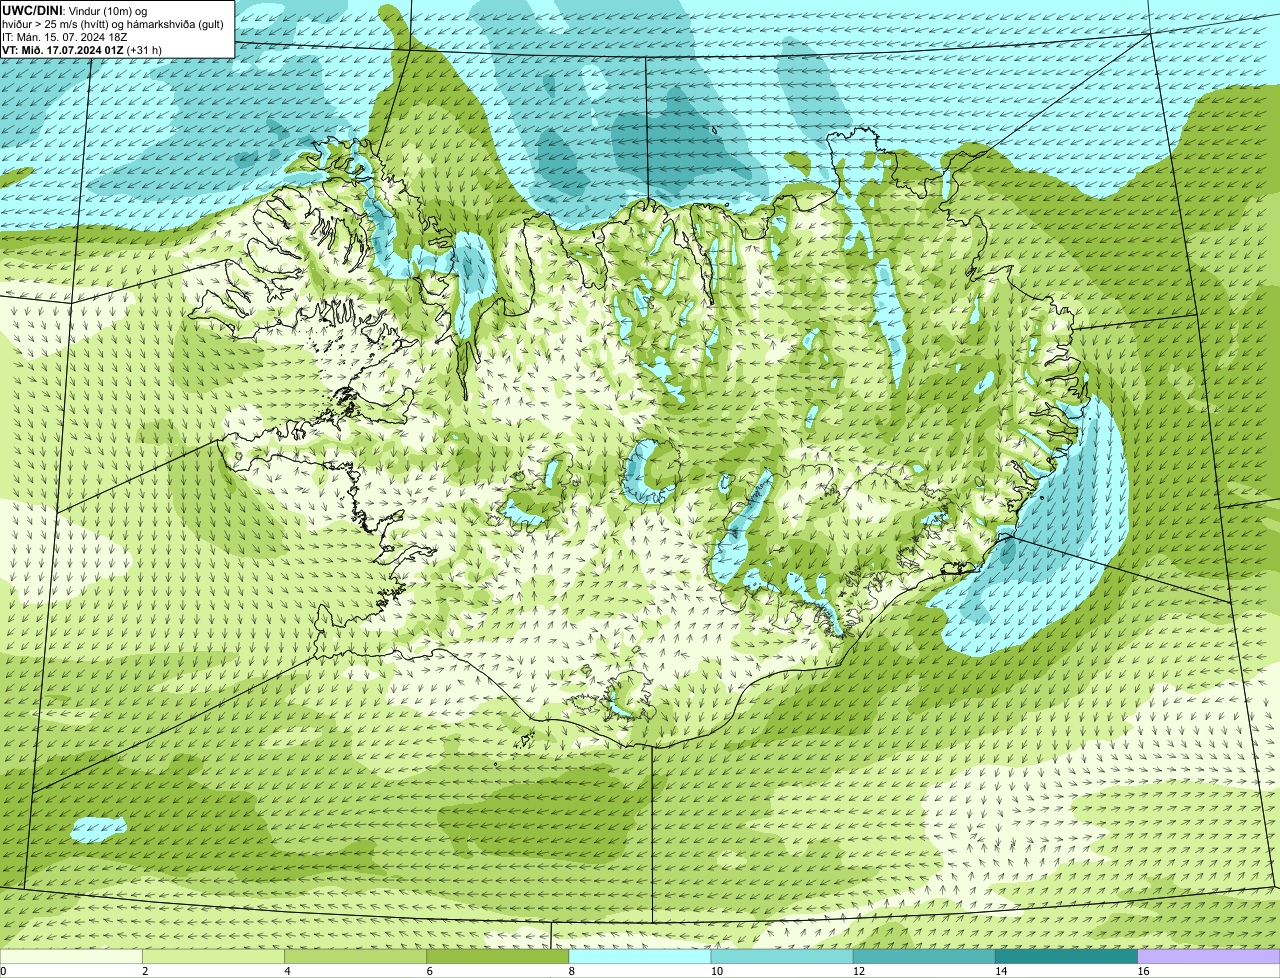Click the 'Vindur (10m) og' label
The width and height of the screenshot is (1280, 978).
pos(107,10)
